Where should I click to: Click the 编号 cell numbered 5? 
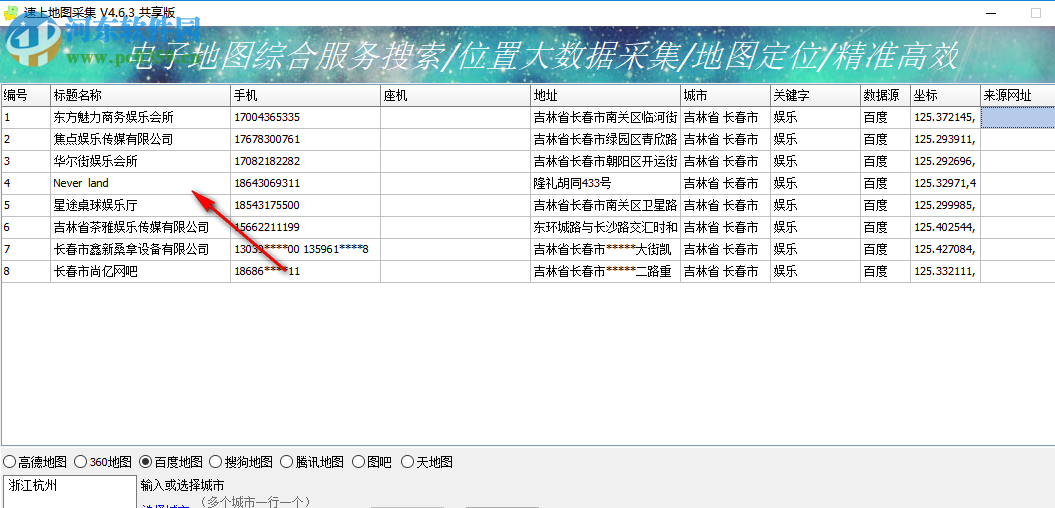click(x=26, y=205)
